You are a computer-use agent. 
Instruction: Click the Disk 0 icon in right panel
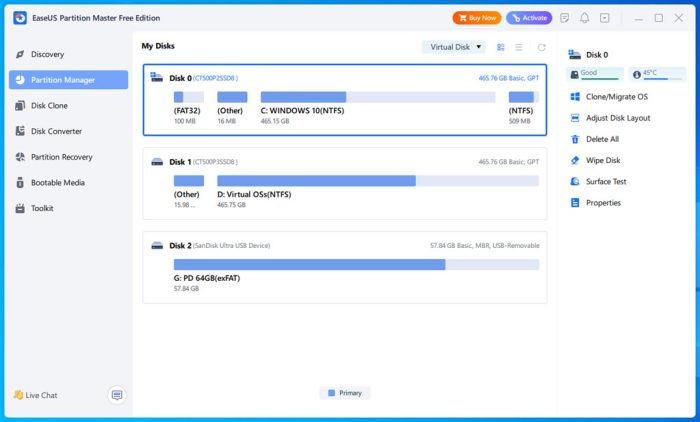pyautogui.click(x=574, y=54)
